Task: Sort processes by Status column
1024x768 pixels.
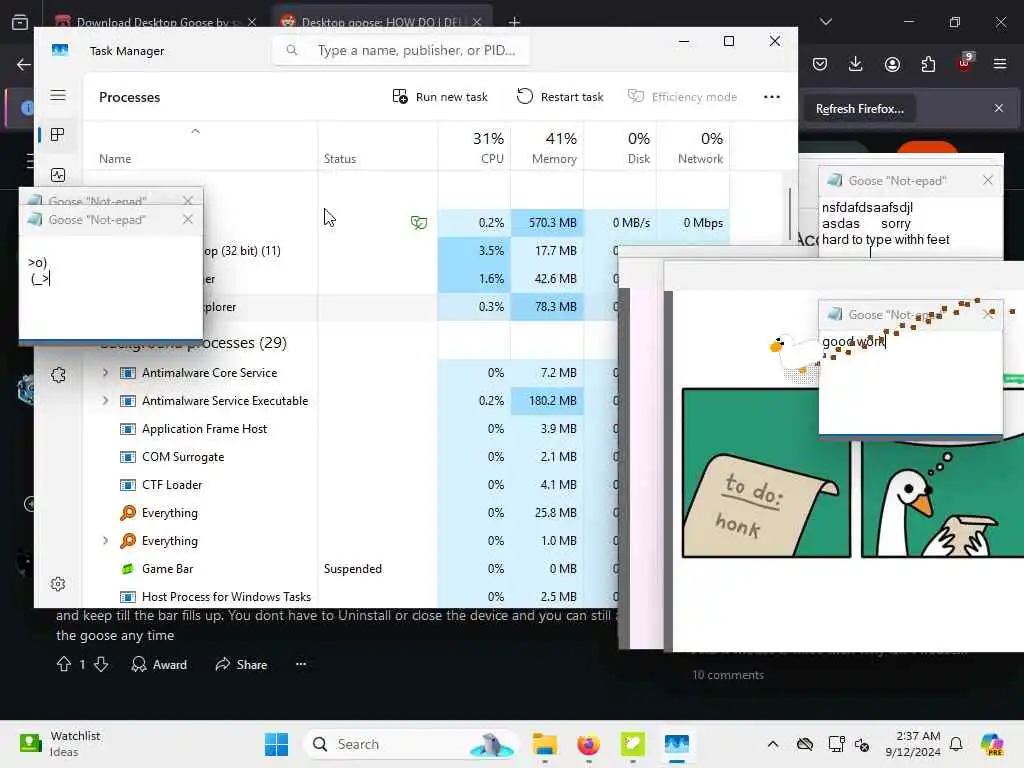Action: (x=377, y=147)
